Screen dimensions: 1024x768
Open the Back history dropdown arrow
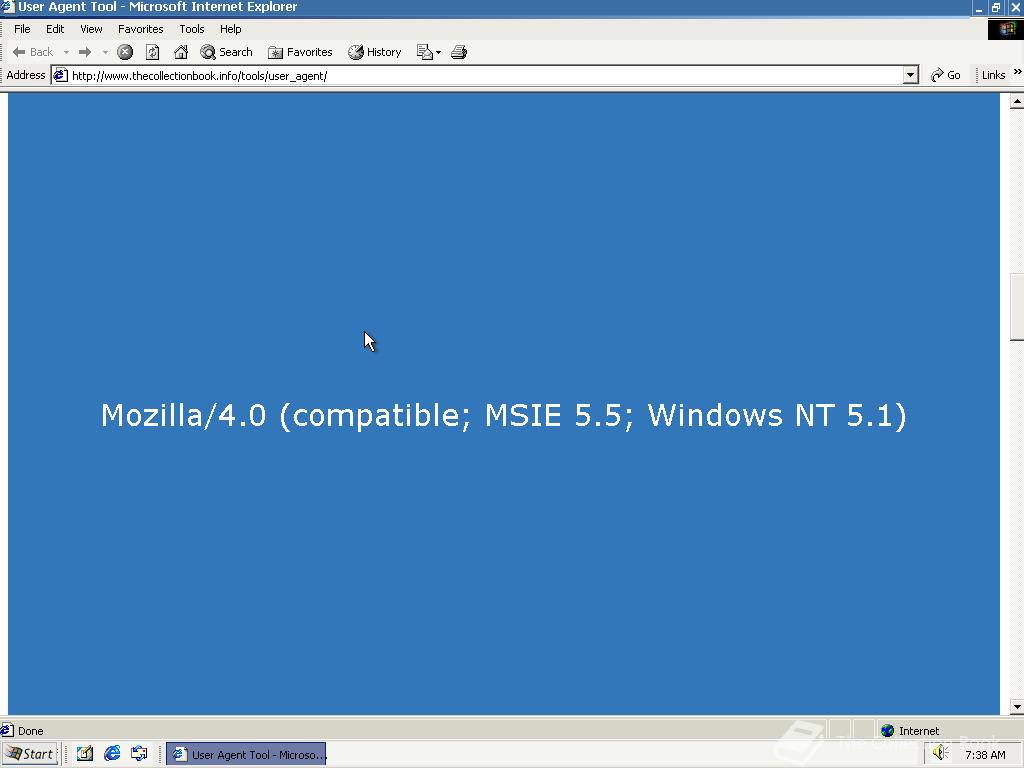coord(66,52)
